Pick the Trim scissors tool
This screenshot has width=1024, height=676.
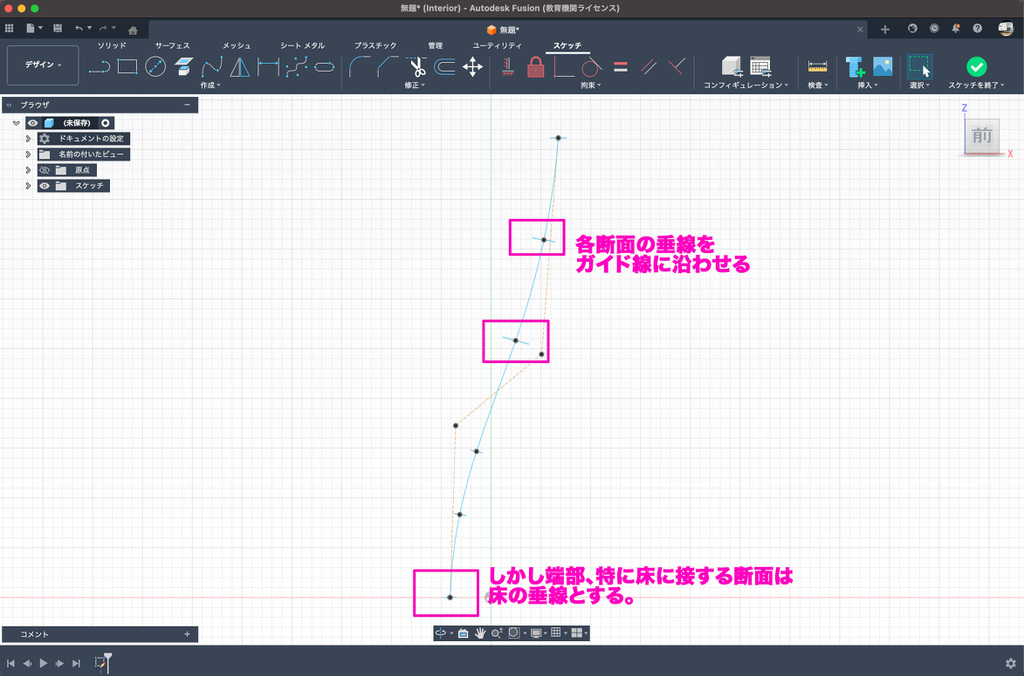click(417, 67)
